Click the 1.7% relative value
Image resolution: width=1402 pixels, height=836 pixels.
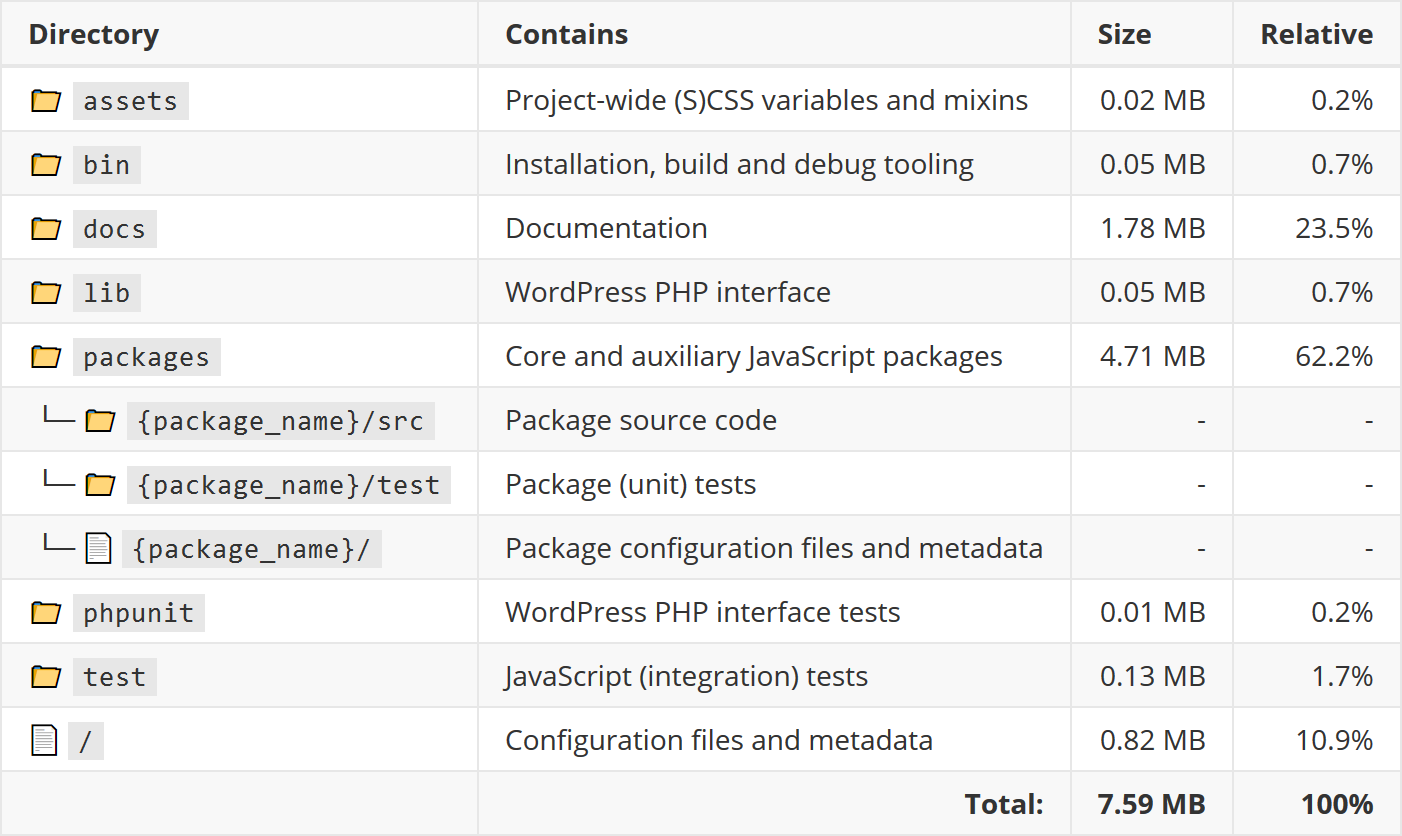coord(1342,676)
